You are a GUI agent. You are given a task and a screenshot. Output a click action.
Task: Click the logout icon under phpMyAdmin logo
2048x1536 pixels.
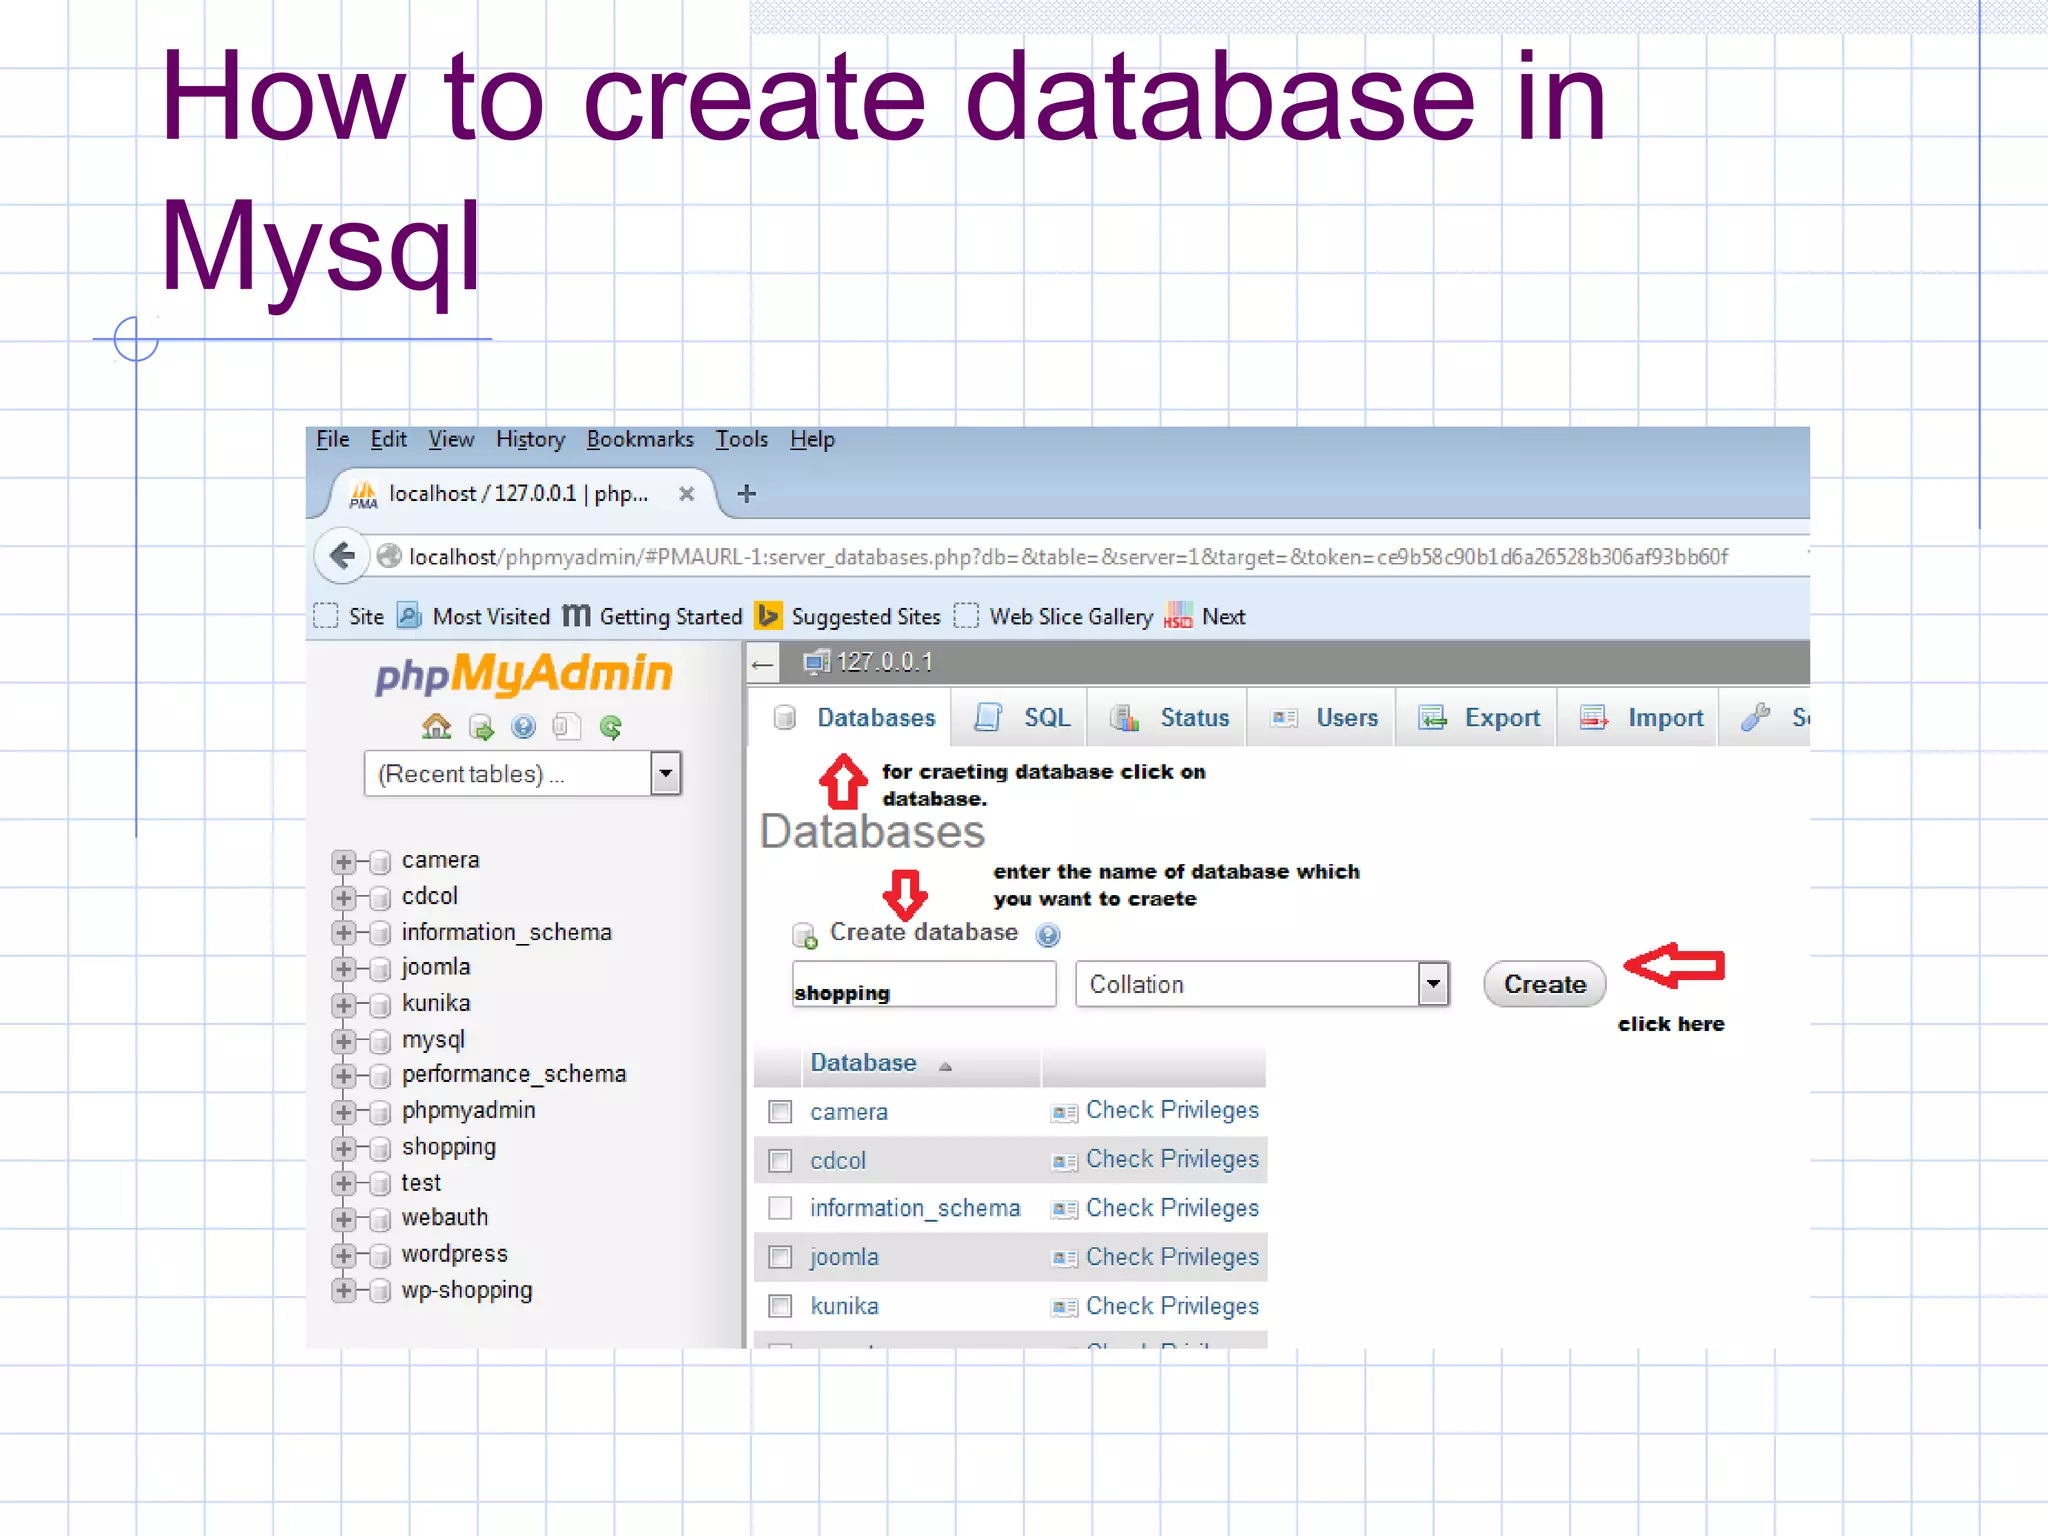pyautogui.click(x=481, y=727)
